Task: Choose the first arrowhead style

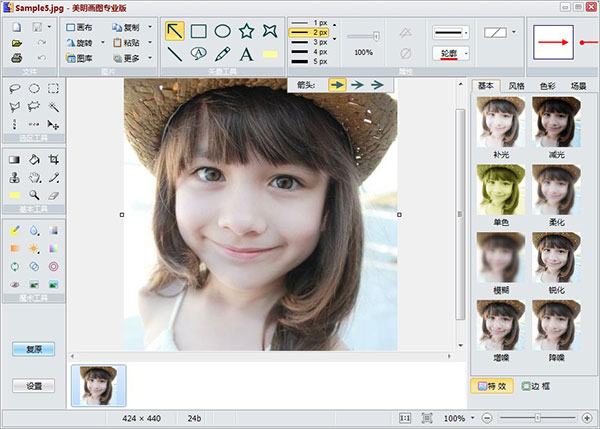Action: (x=336, y=86)
